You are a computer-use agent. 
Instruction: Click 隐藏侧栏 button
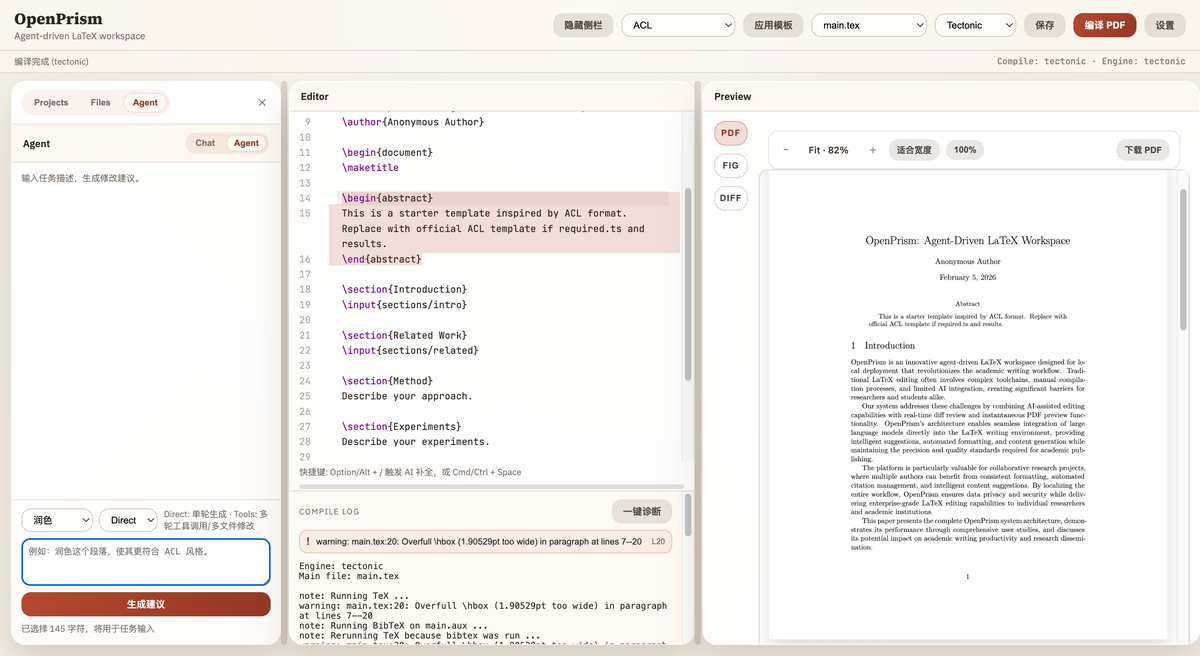(583, 25)
